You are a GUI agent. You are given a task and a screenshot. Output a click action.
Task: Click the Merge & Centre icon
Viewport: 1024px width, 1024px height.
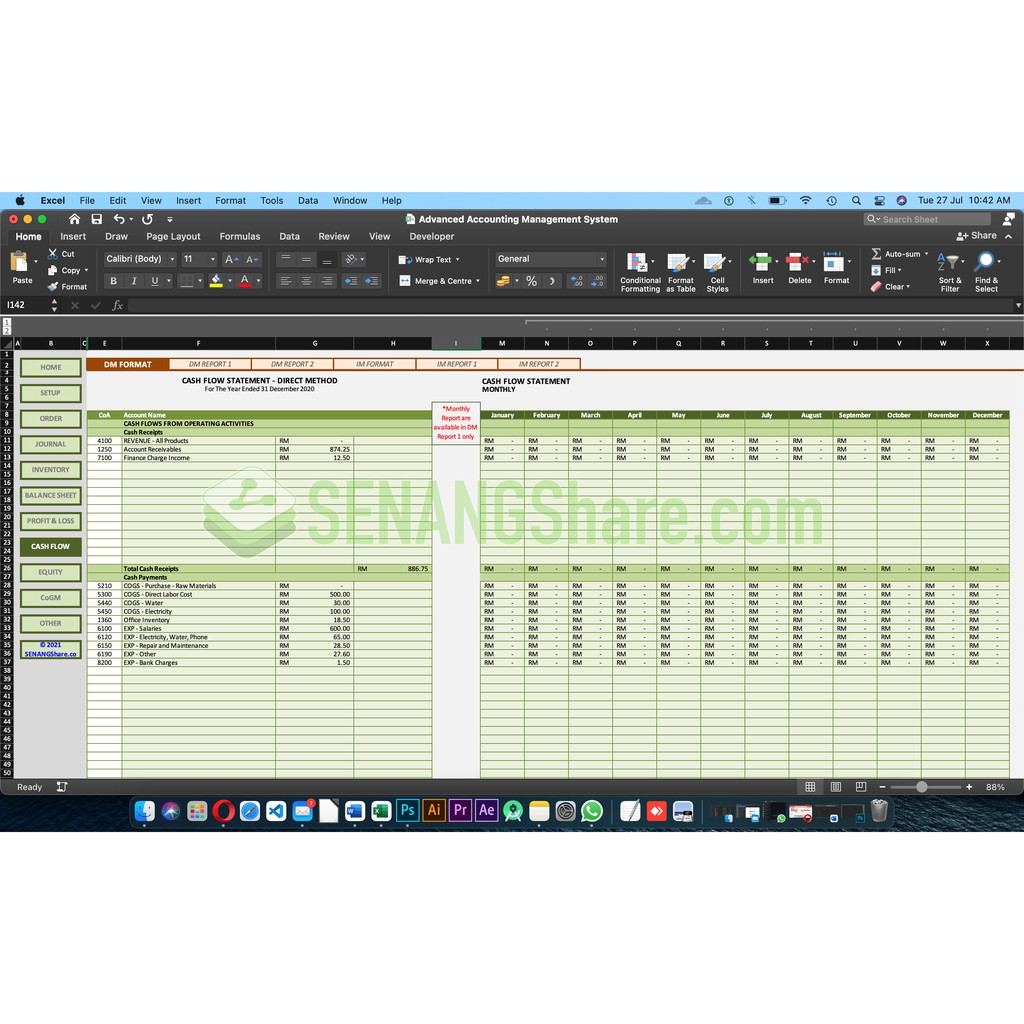[x=405, y=281]
